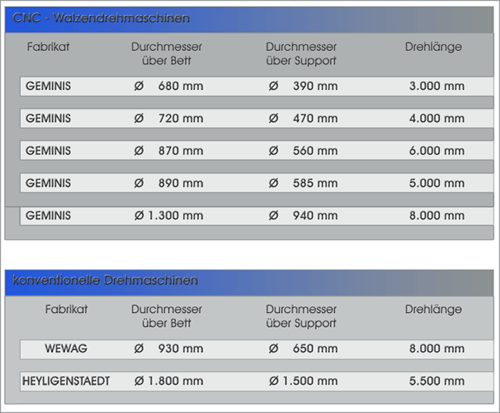
Task: Click the 940 mm support diameter value
Action: [315, 216]
